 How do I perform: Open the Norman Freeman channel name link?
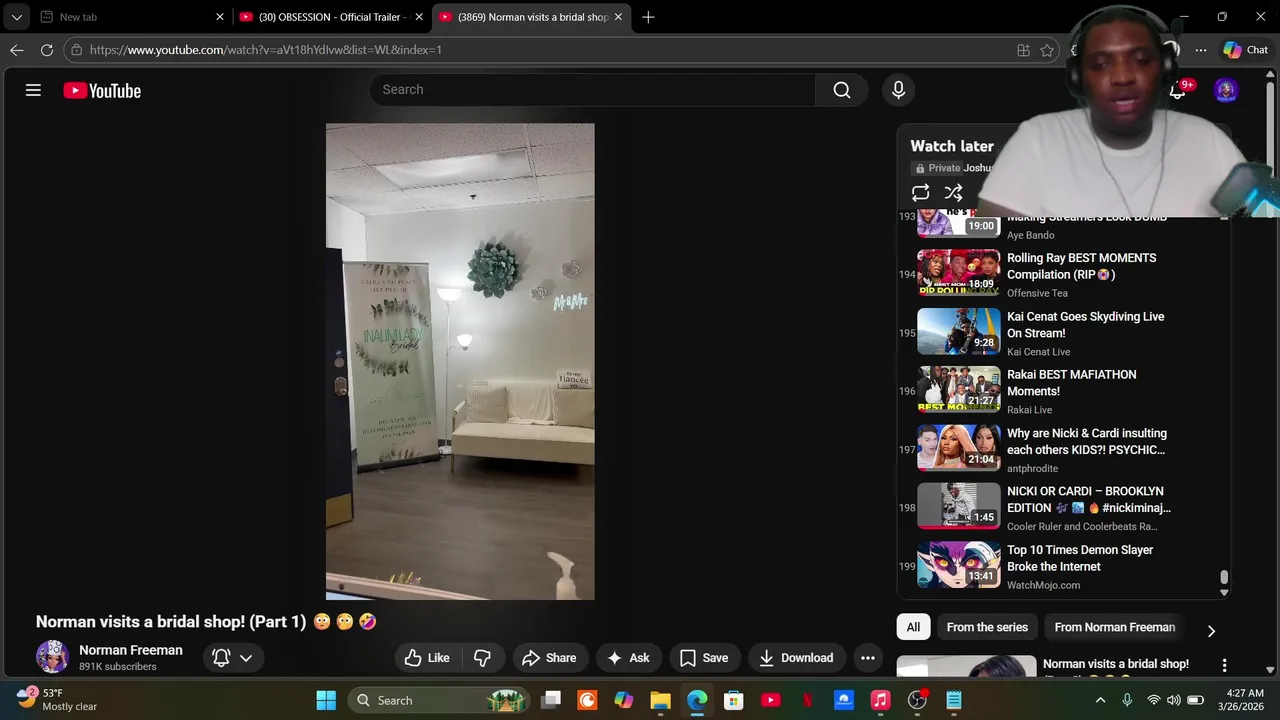[x=131, y=650]
